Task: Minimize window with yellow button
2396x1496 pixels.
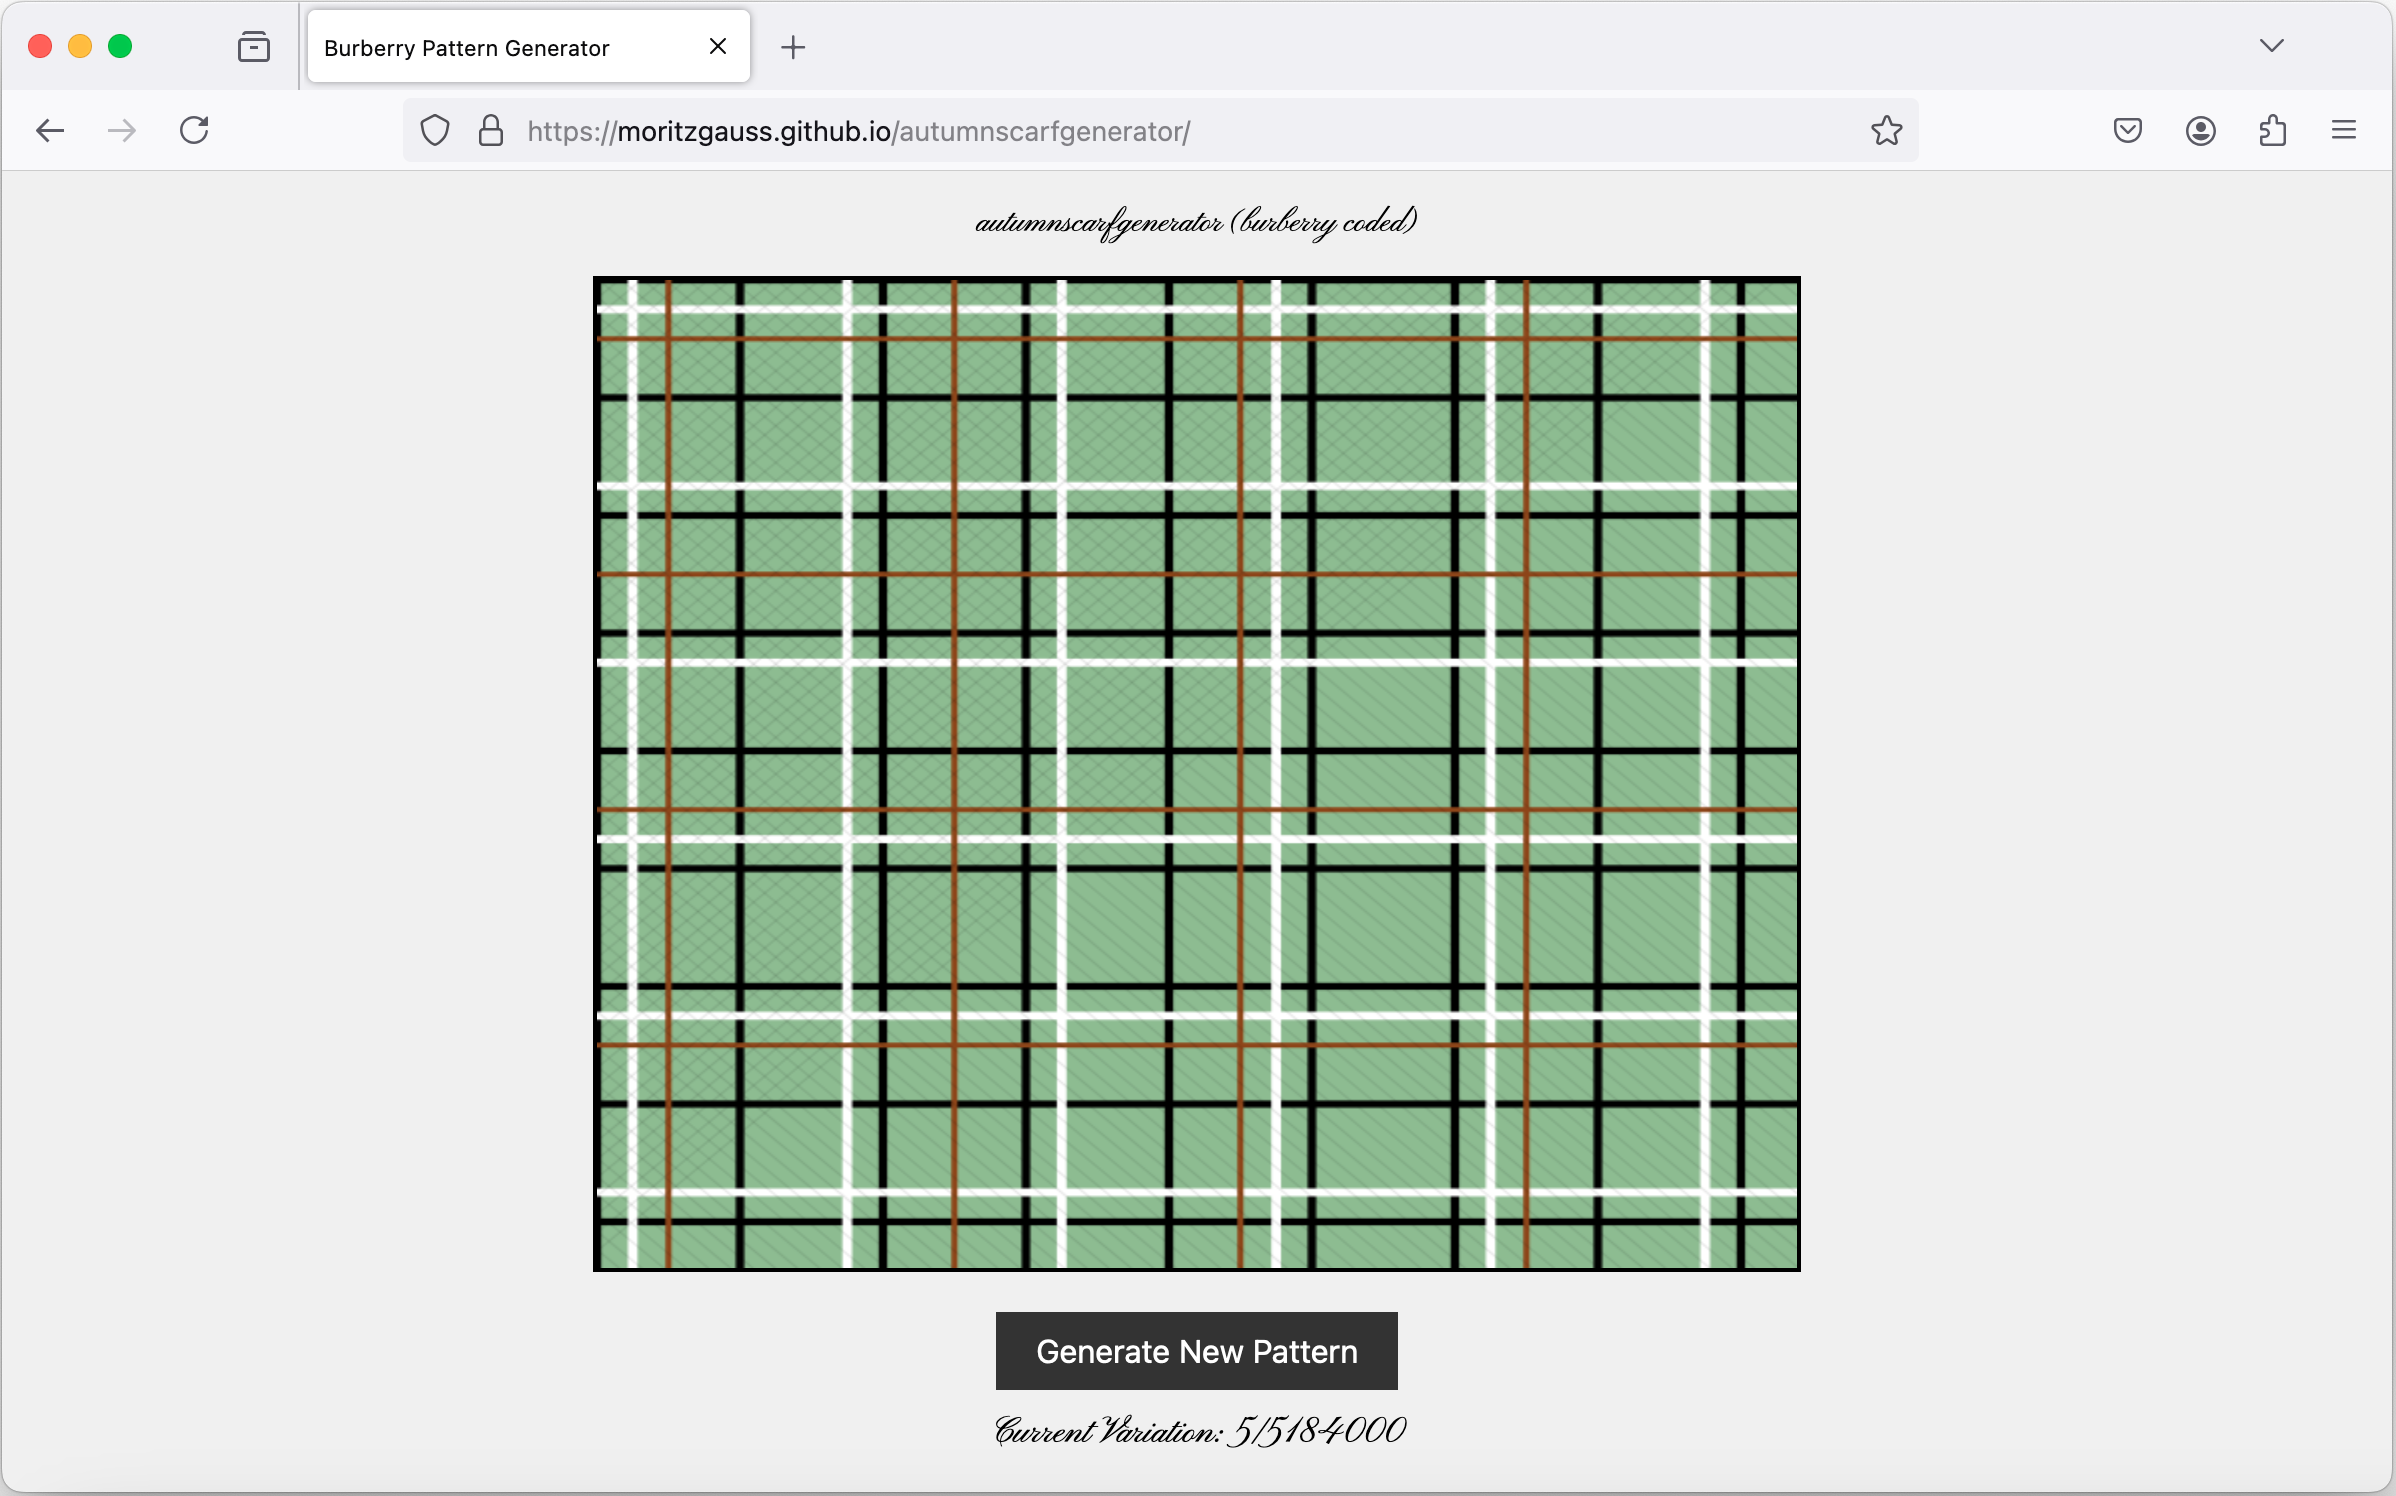Action: (x=80, y=47)
